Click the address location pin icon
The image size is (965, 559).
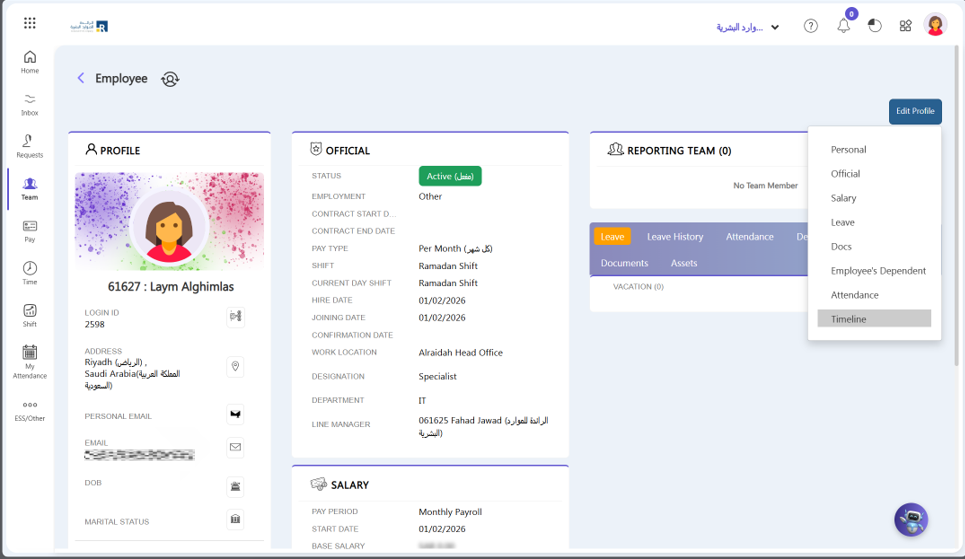236,366
